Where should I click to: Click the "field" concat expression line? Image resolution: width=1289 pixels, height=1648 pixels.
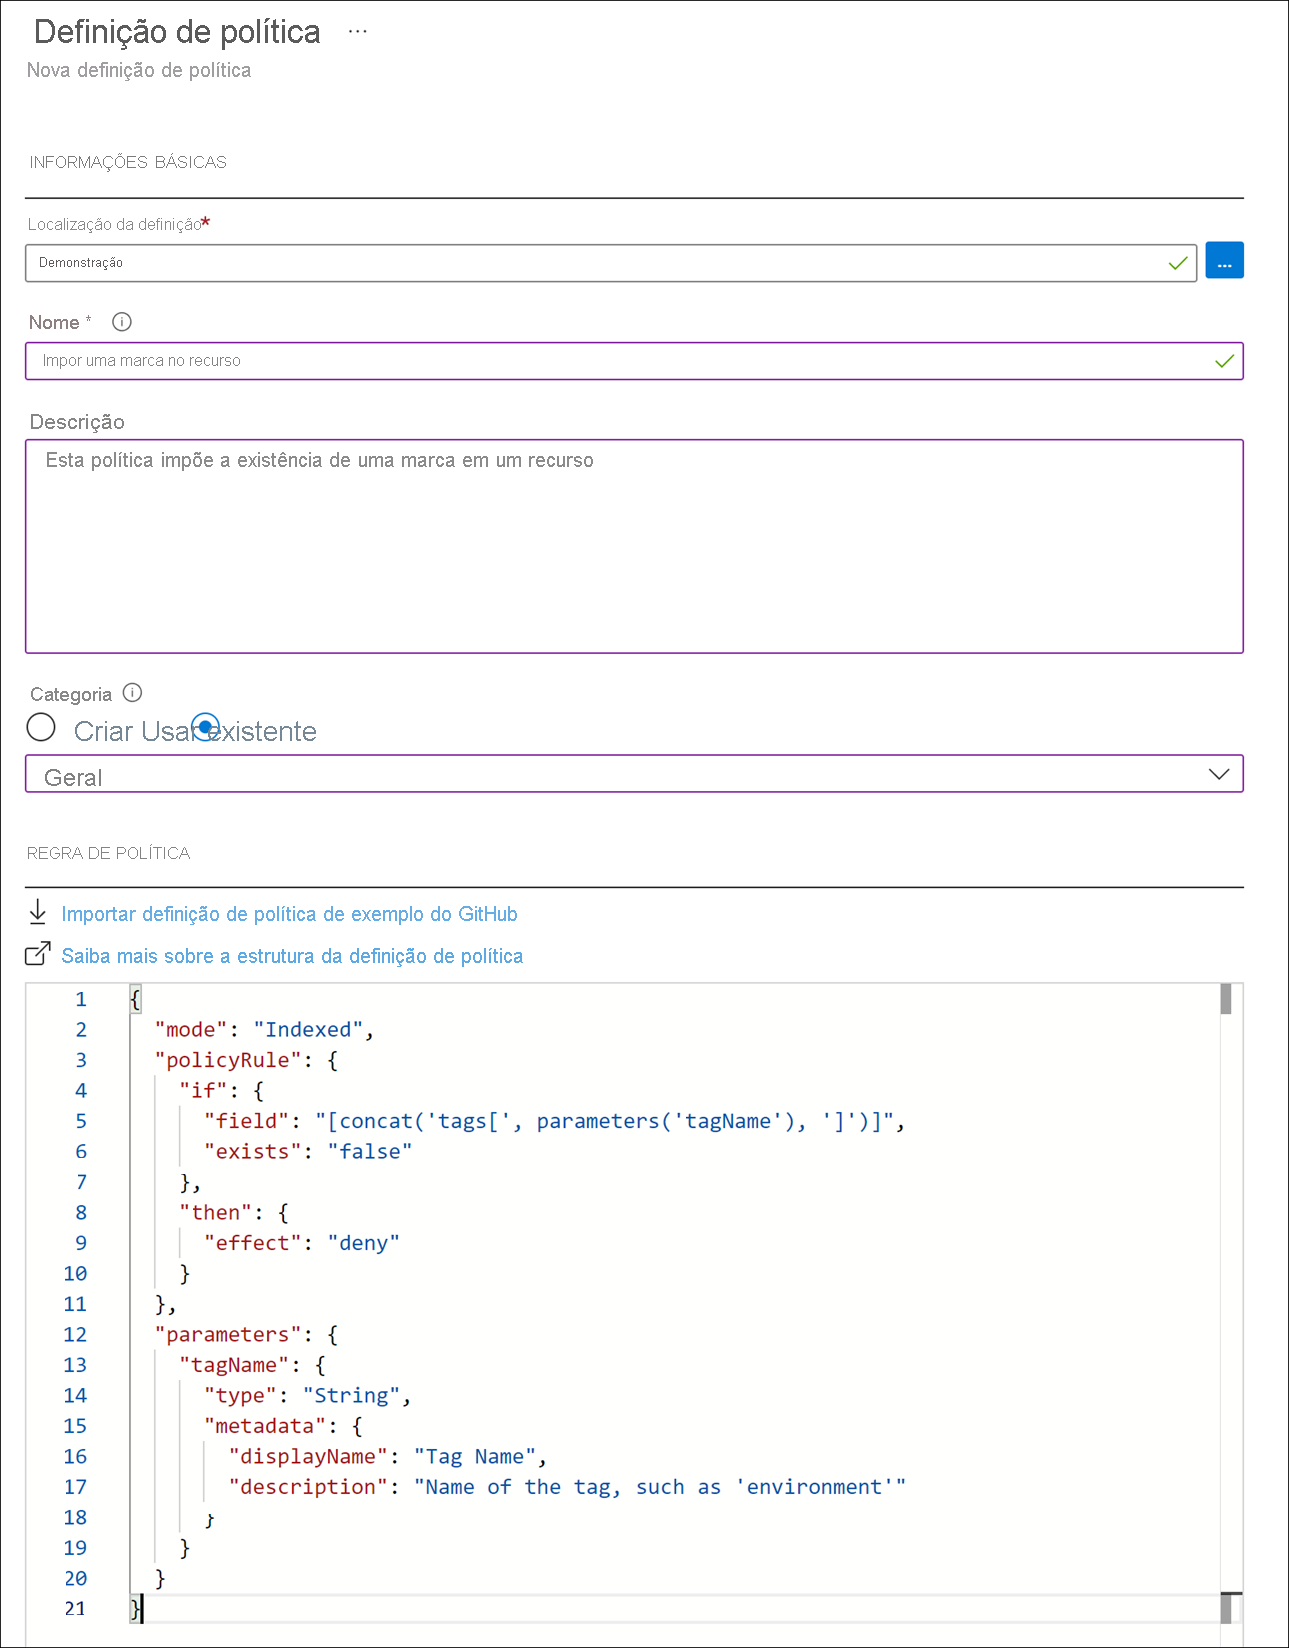[554, 1121]
